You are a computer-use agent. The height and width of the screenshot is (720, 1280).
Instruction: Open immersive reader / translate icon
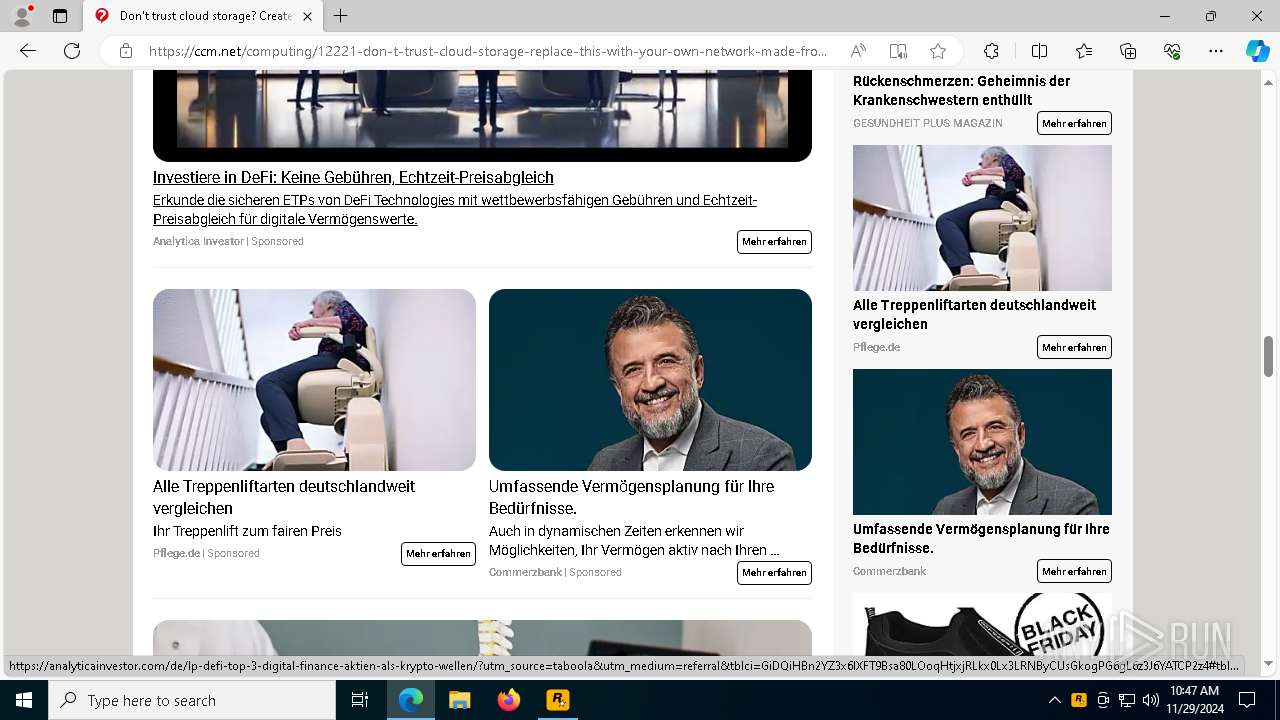point(898,51)
